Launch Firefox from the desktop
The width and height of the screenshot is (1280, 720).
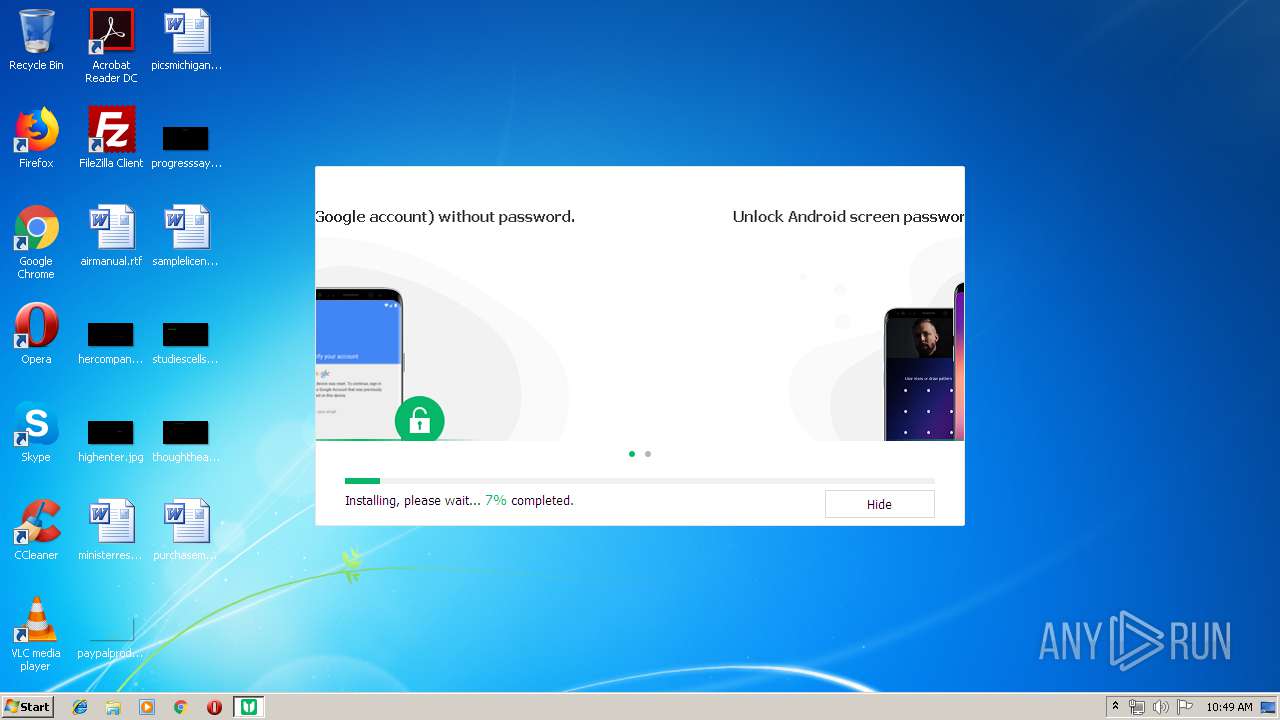pos(36,138)
